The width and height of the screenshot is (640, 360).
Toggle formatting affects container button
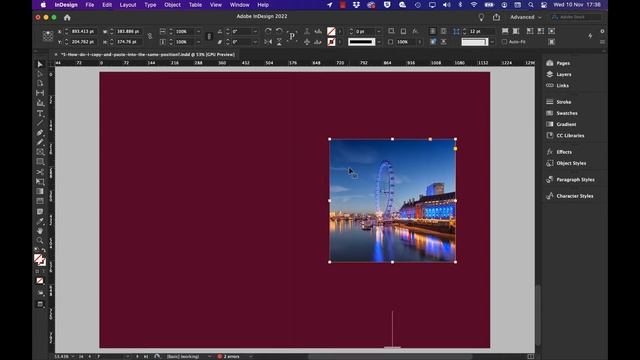pyautogui.click(x=37, y=271)
